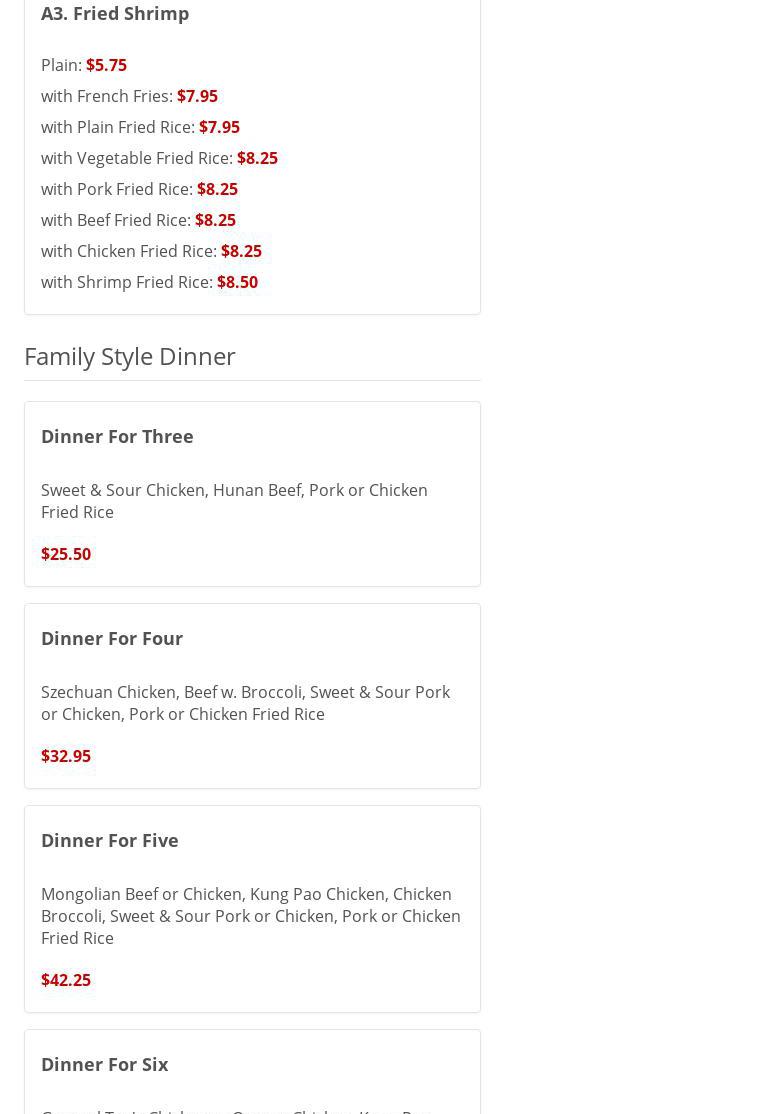
Task: Open the Dinner For Six item
Action: click(105, 1064)
